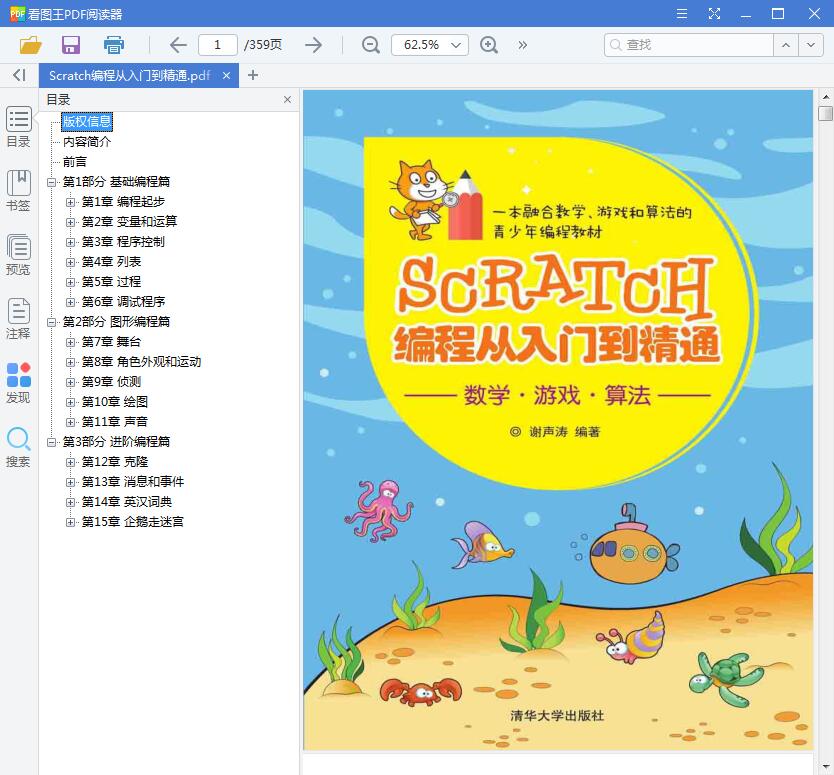The image size is (834, 775).
Task: Open the hamburger main menu in title bar
Action: coord(682,14)
